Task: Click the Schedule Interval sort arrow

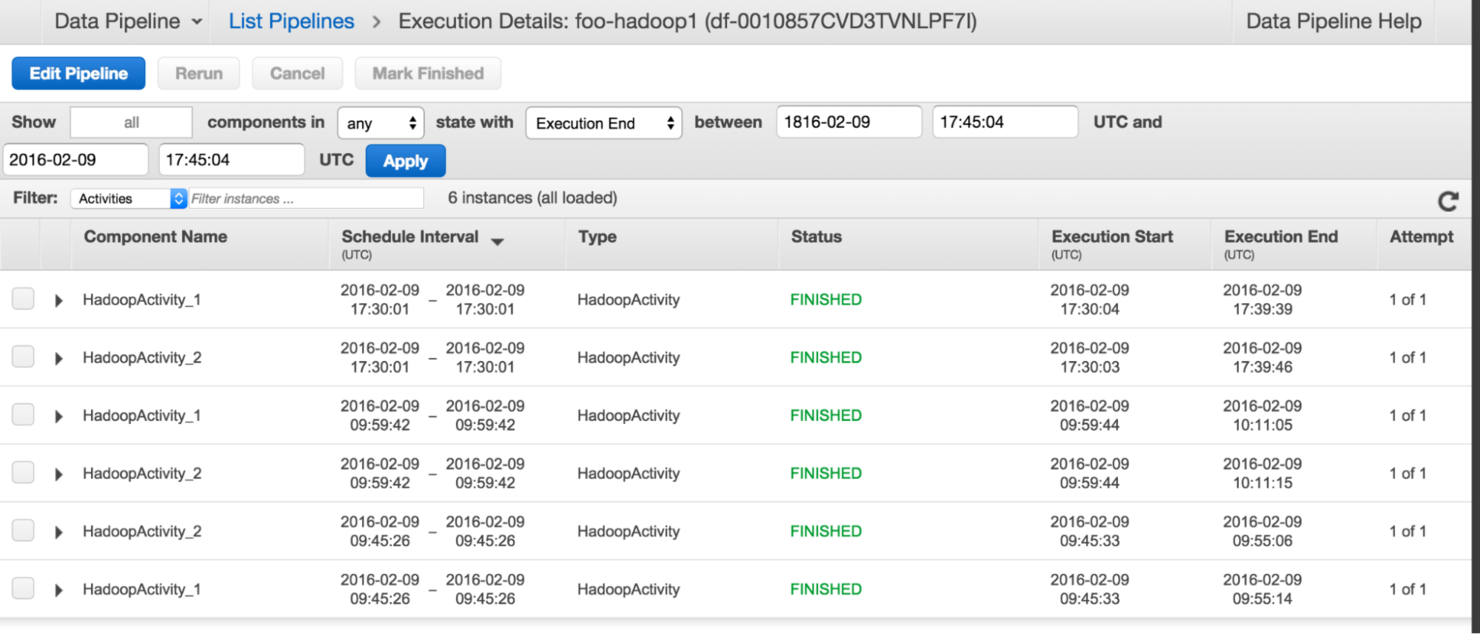Action: tap(497, 241)
